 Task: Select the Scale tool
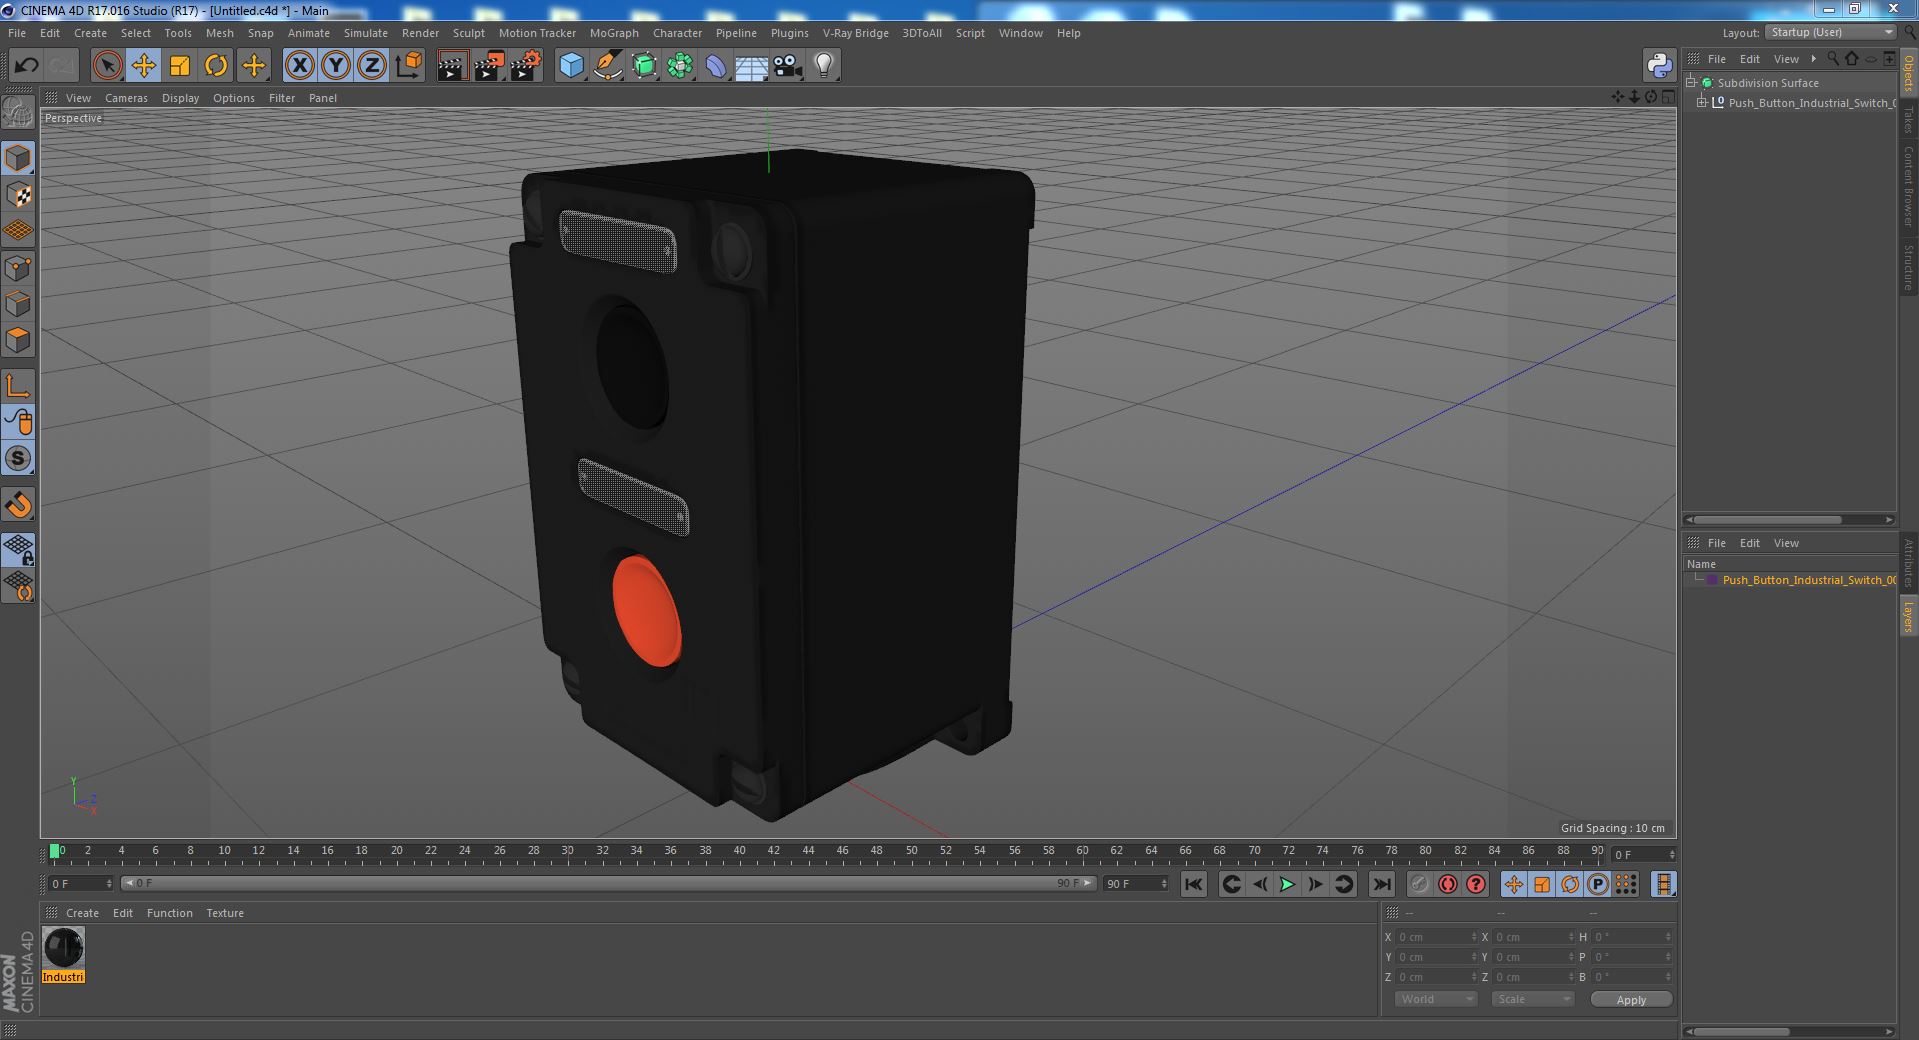[179, 66]
